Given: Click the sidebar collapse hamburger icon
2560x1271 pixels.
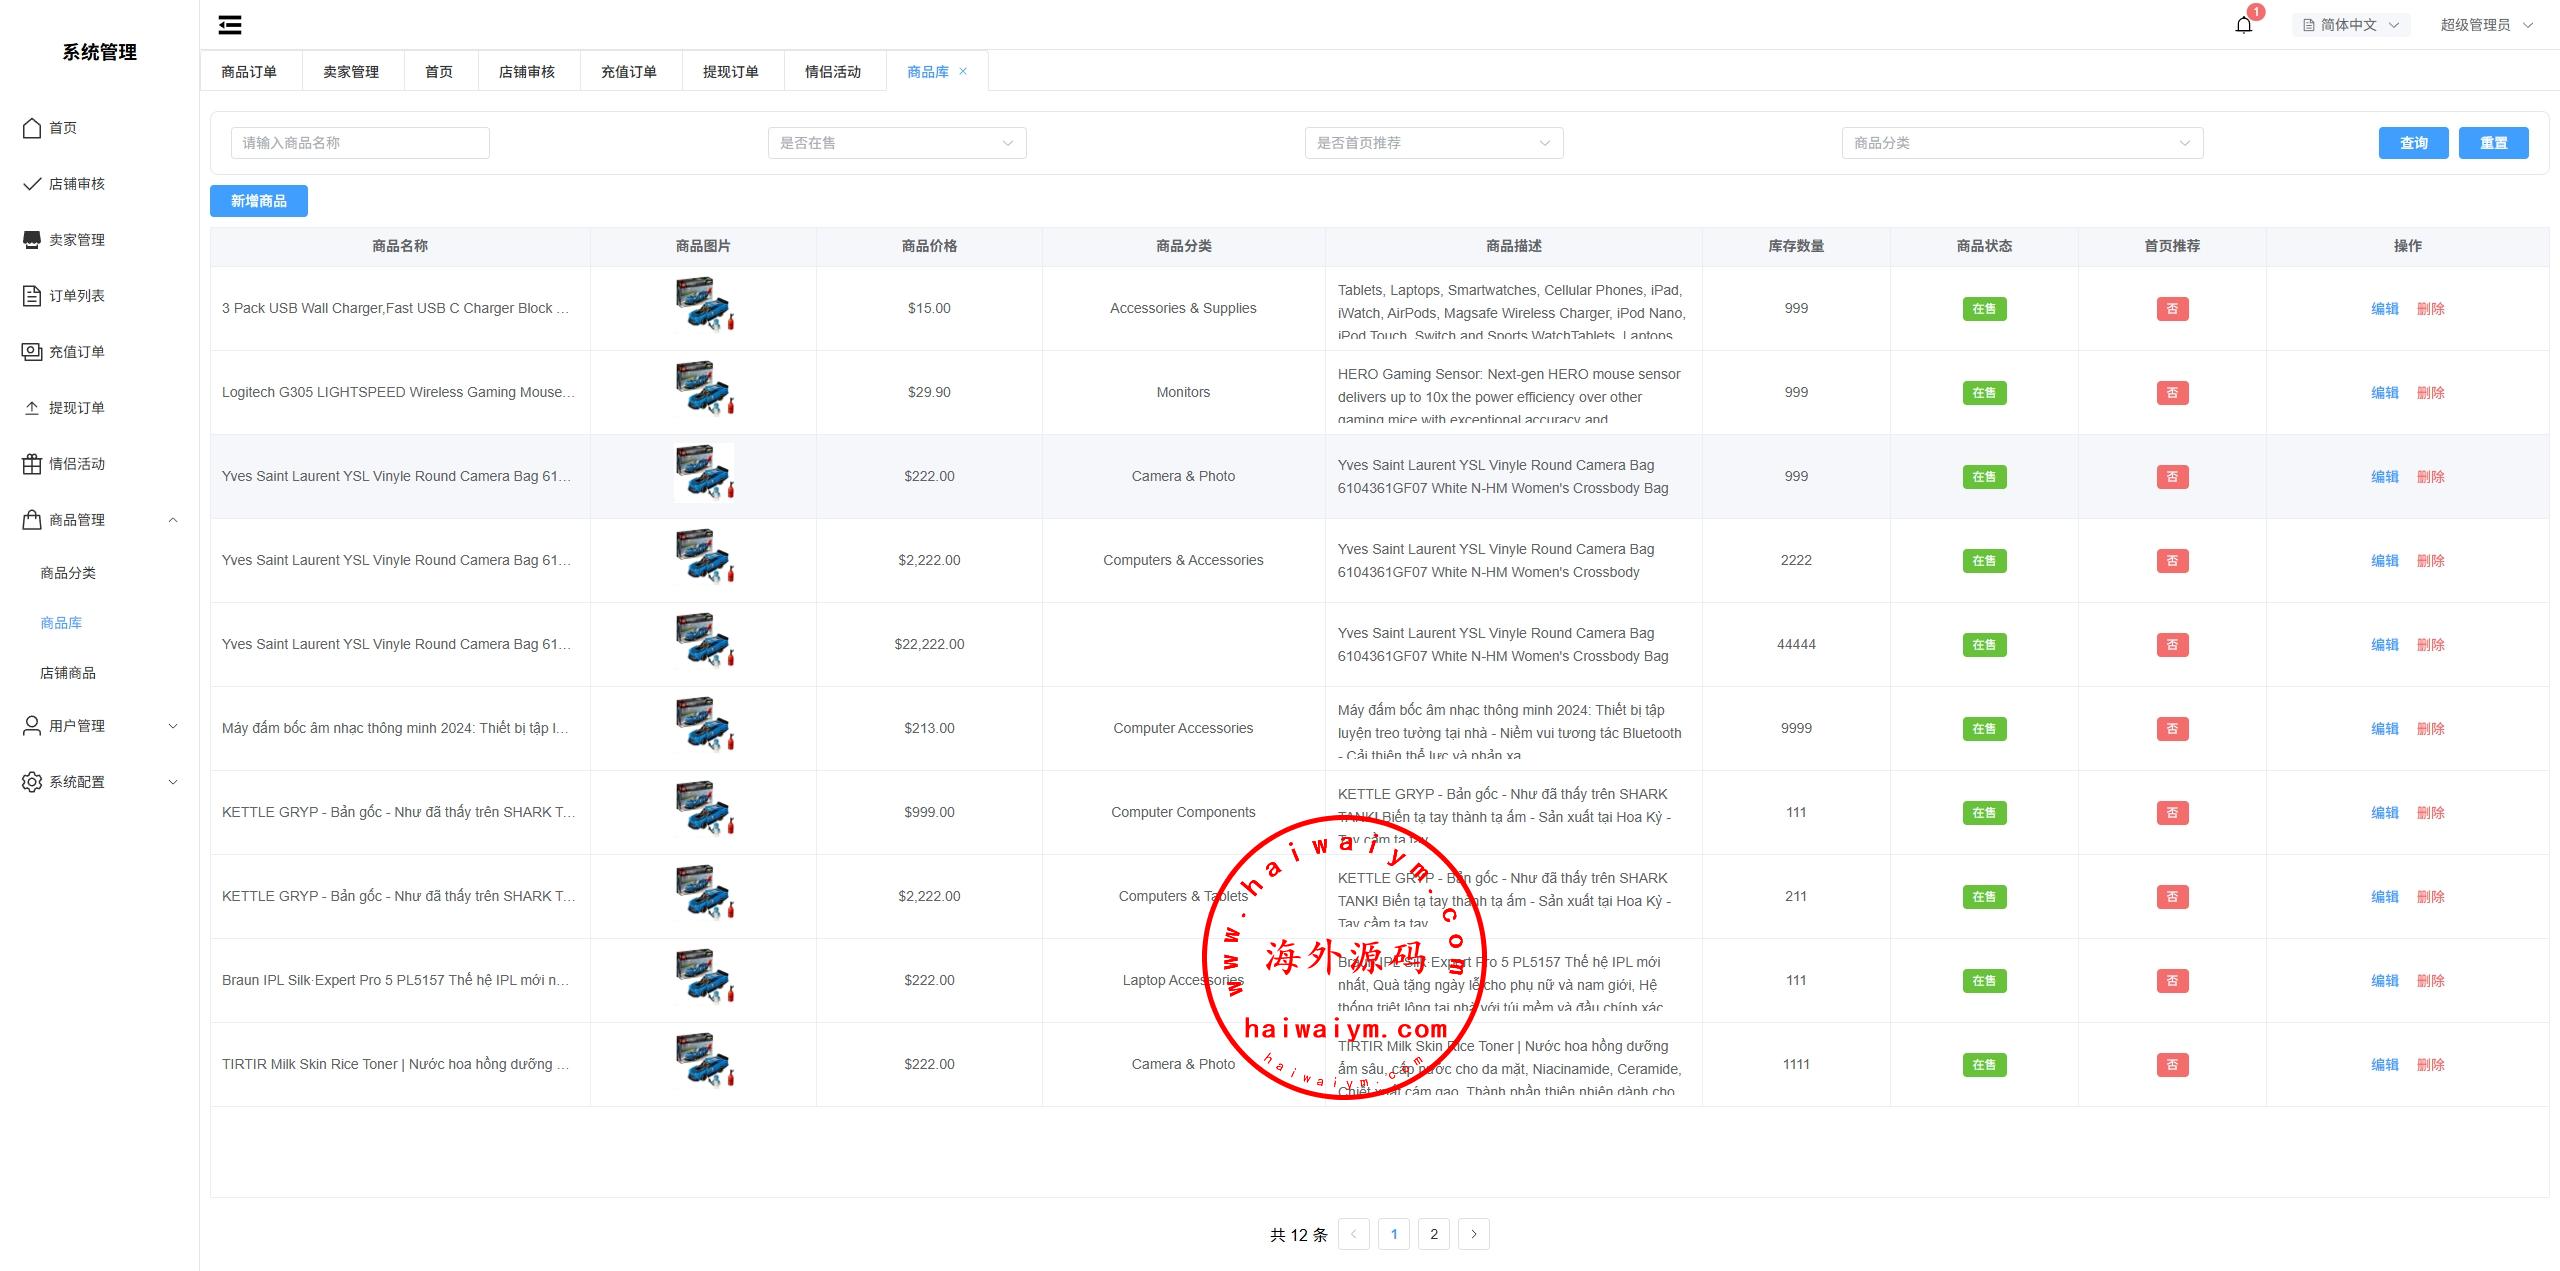Looking at the screenshot, I should (x=230, y=25).
